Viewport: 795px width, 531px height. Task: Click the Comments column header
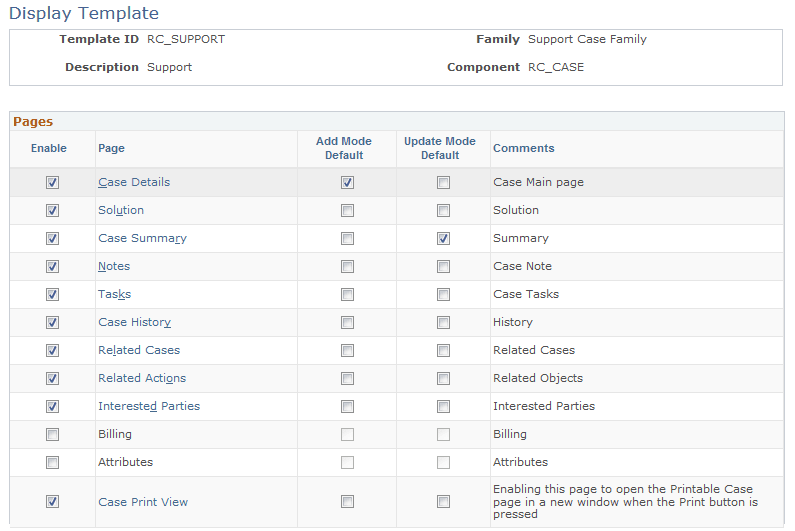523,148
